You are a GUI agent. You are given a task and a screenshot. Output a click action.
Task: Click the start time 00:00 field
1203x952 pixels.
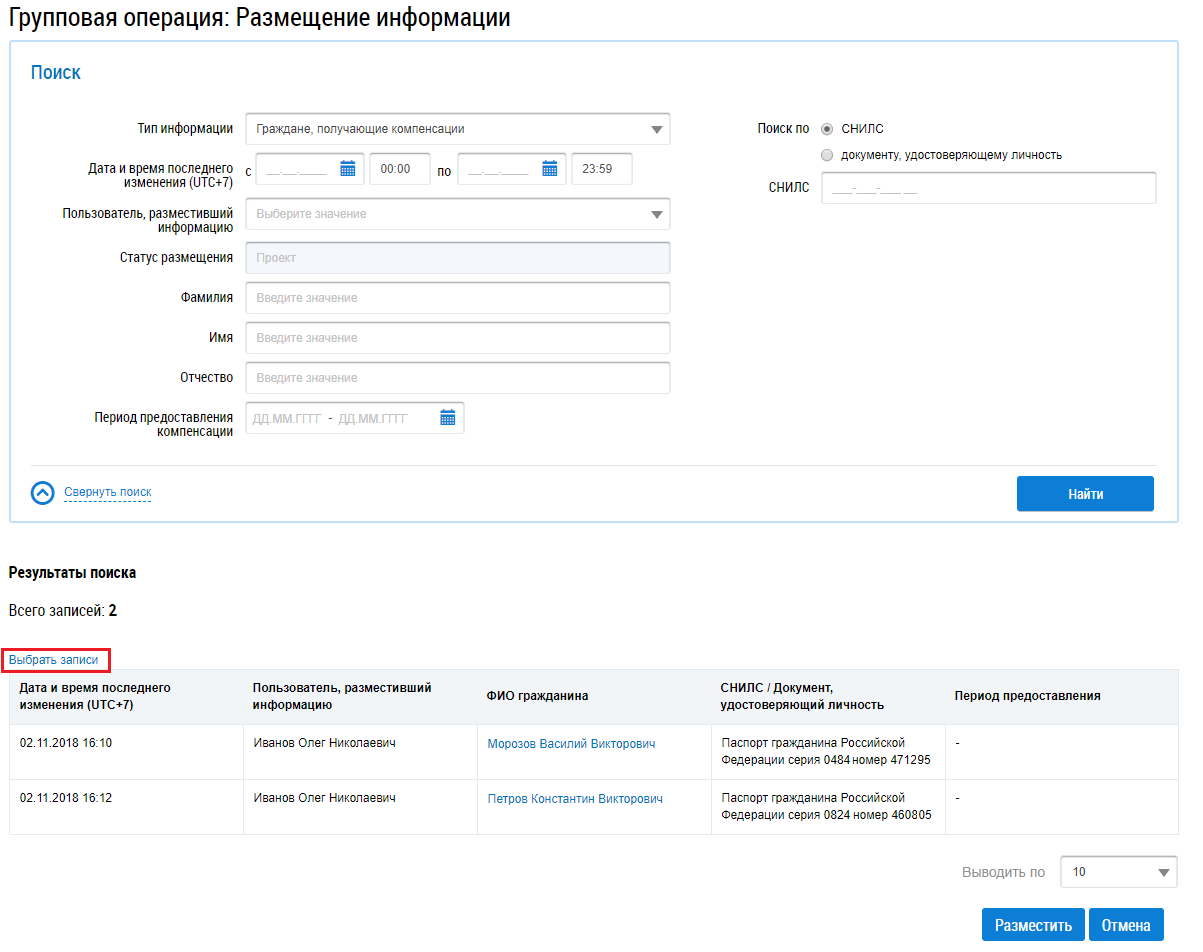[x=399, y=169]
